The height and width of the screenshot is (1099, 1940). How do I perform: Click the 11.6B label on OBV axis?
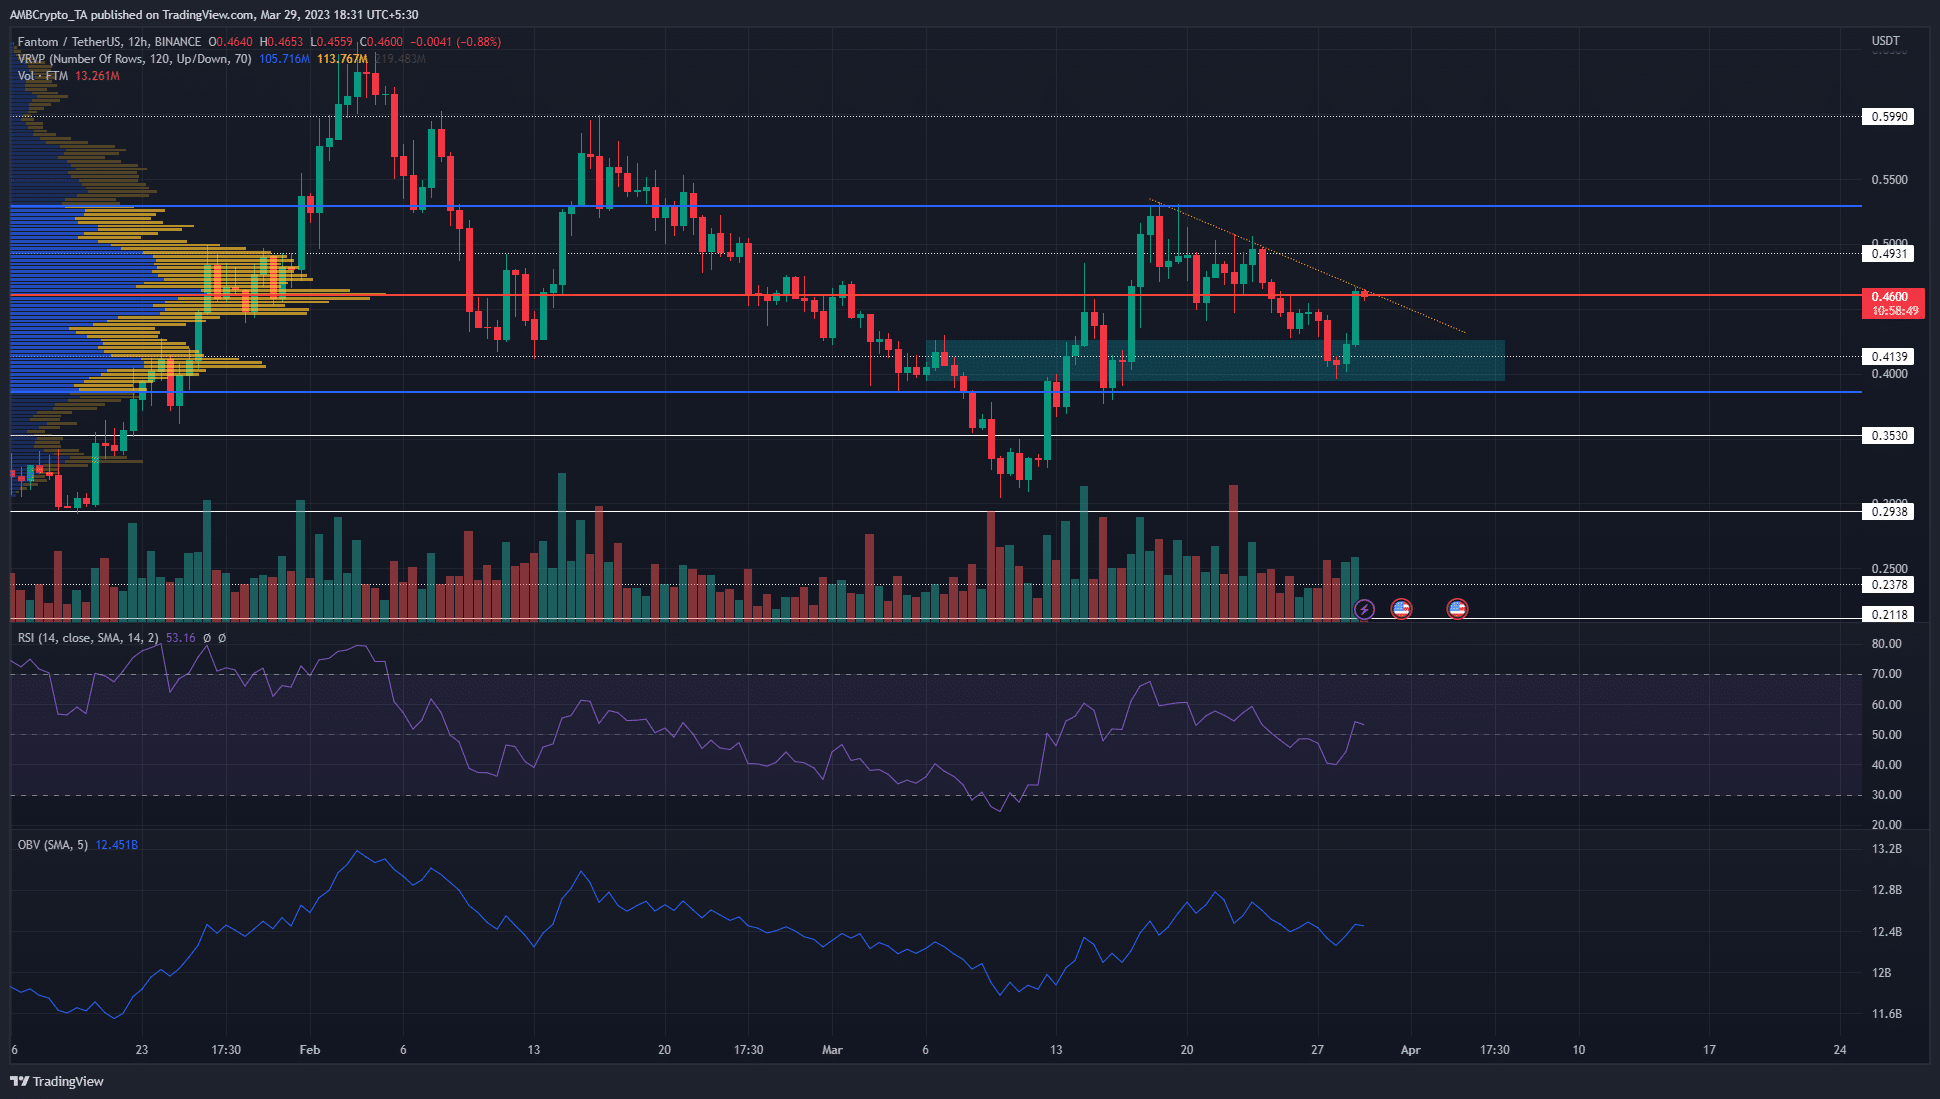(1886, 1014)
